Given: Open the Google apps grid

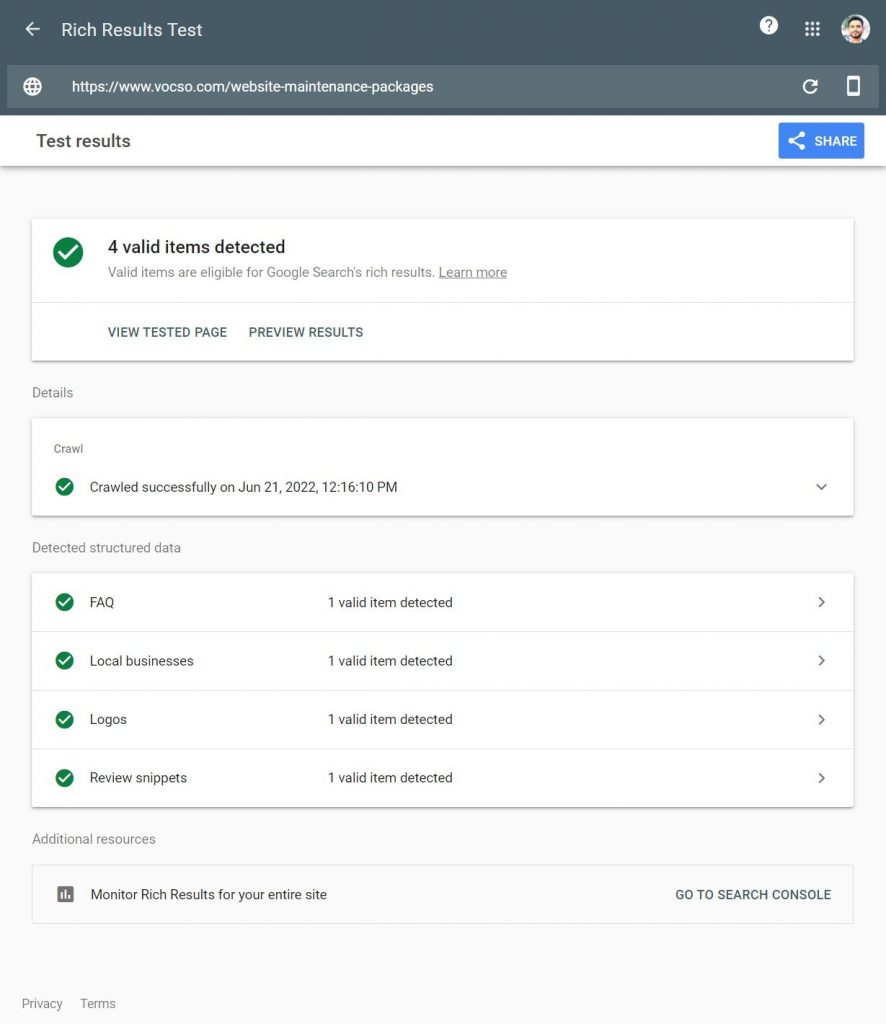Looking at the screenshot, I should 812,29.
